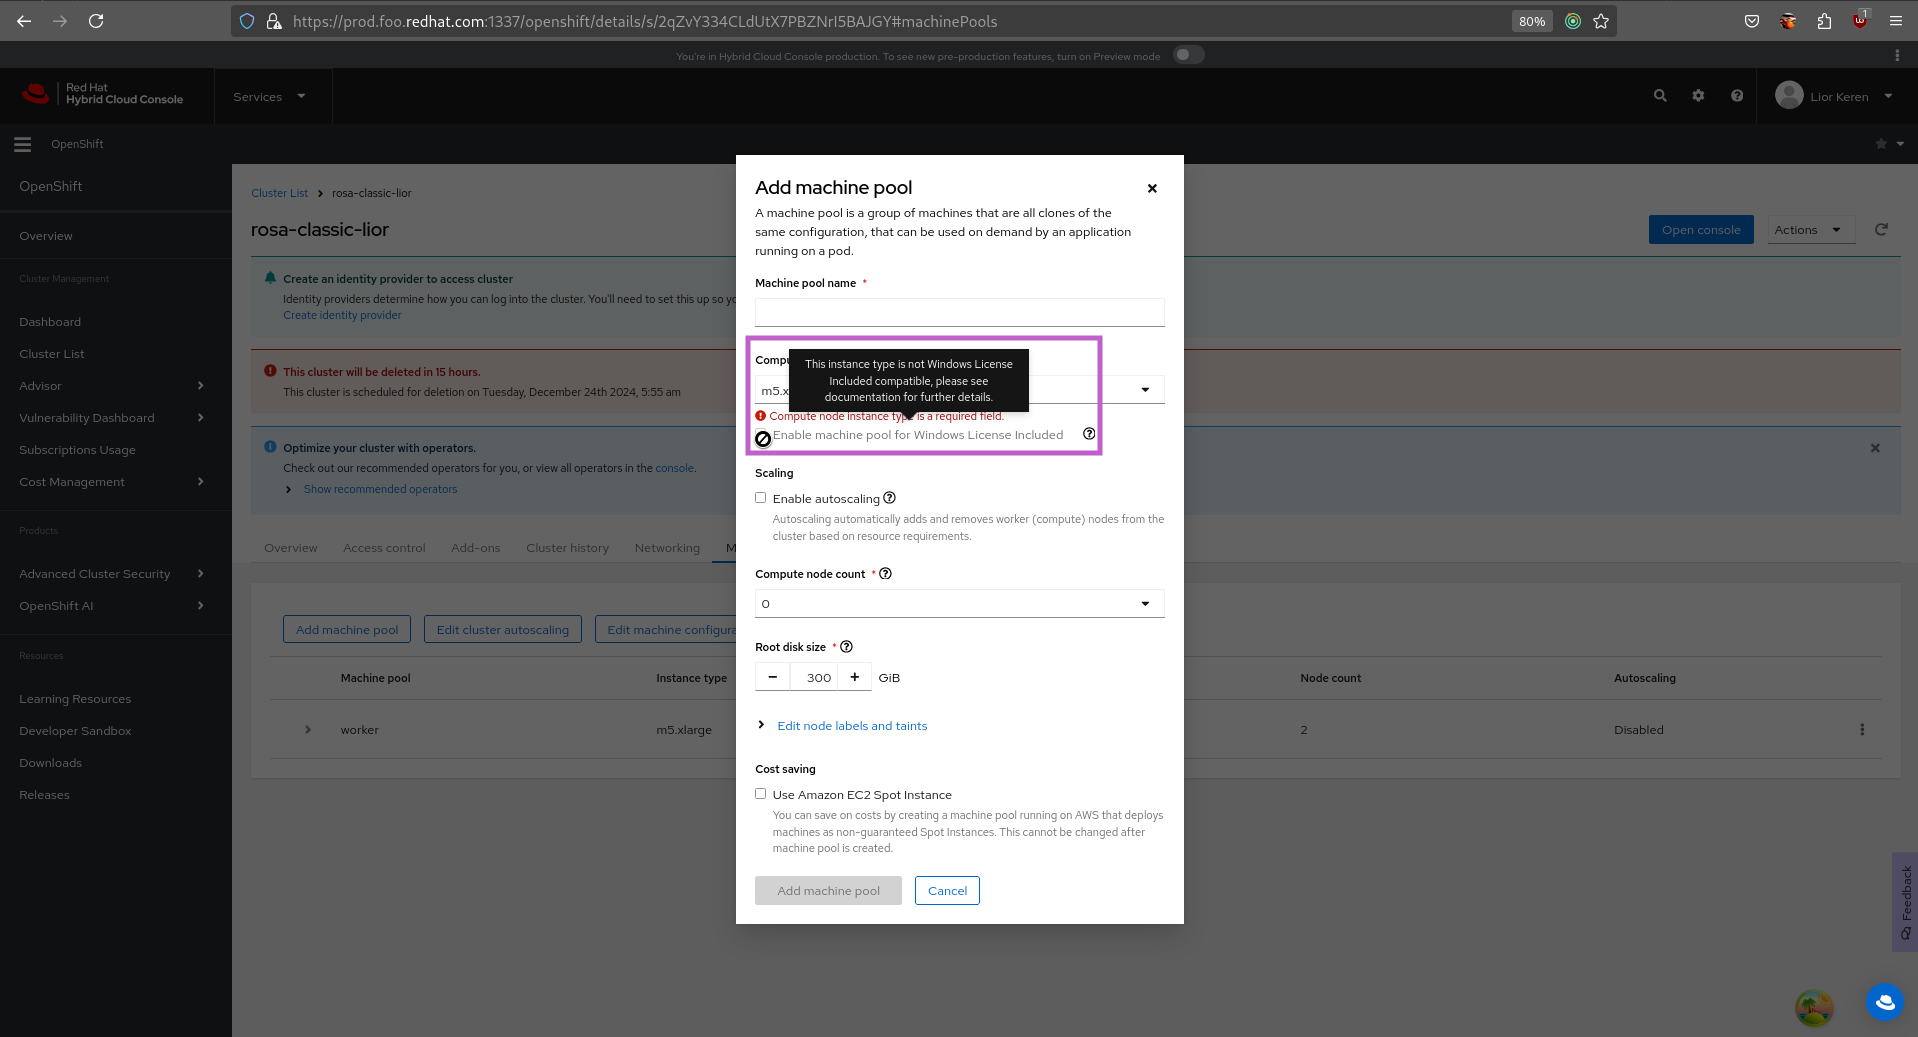1918x1037 pixels.
Task: Open Subscriptions Usage in the sidebar
Action: [x=77, y=450]
